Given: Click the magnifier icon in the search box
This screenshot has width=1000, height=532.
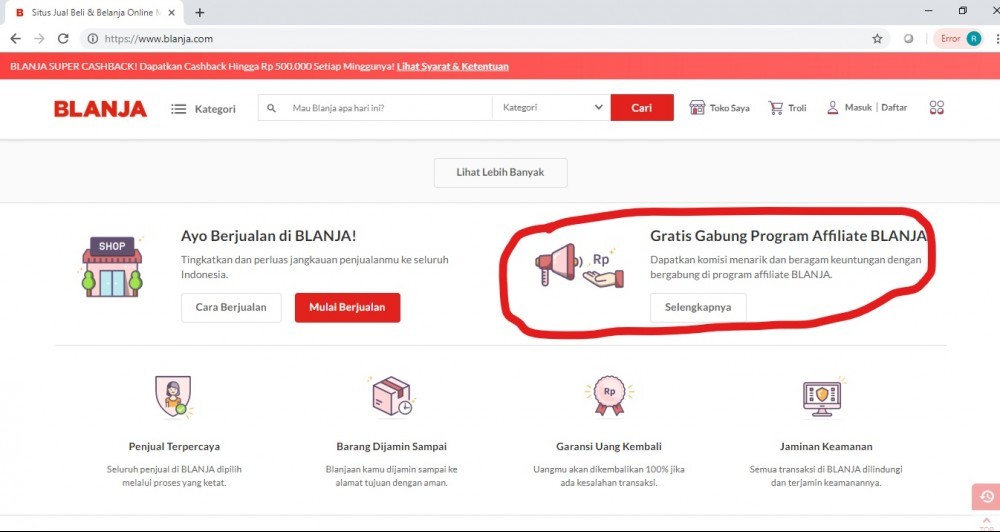Looking at the screenshot, I should 271,108.
